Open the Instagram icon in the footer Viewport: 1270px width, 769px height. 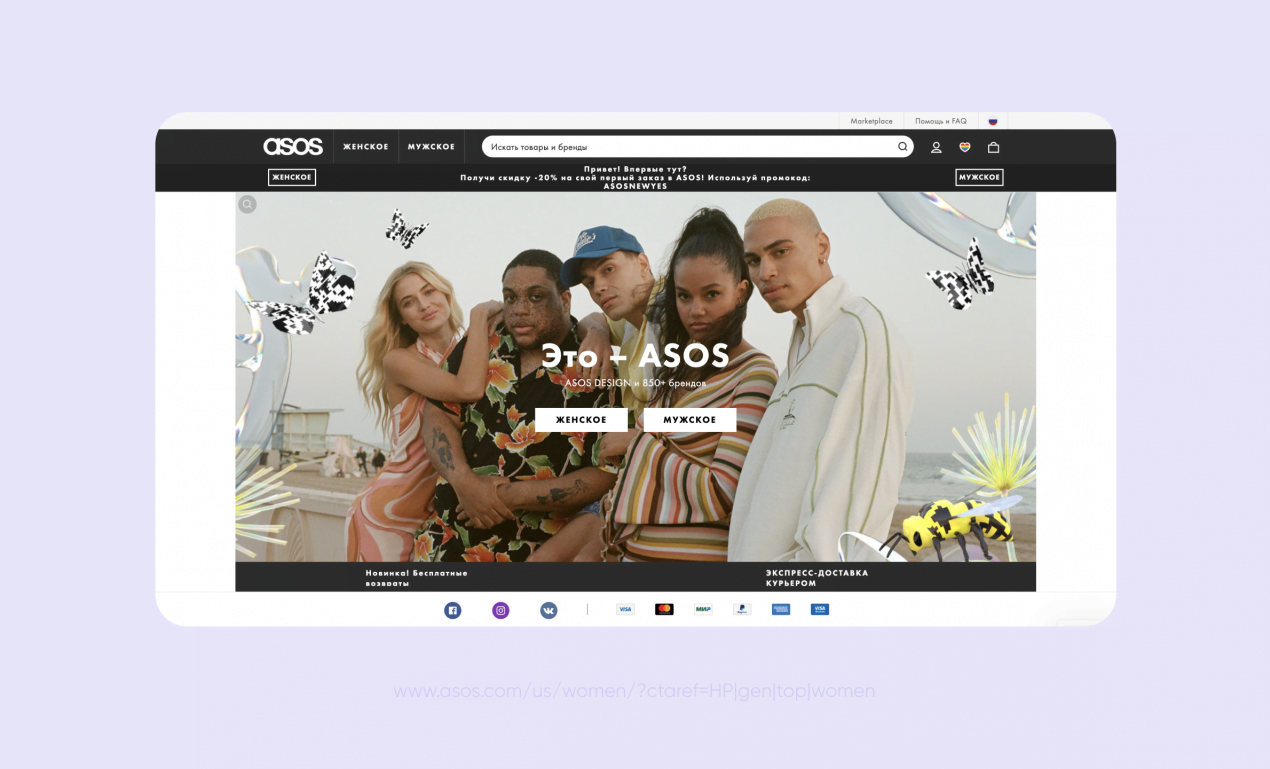tap(501, 610)
